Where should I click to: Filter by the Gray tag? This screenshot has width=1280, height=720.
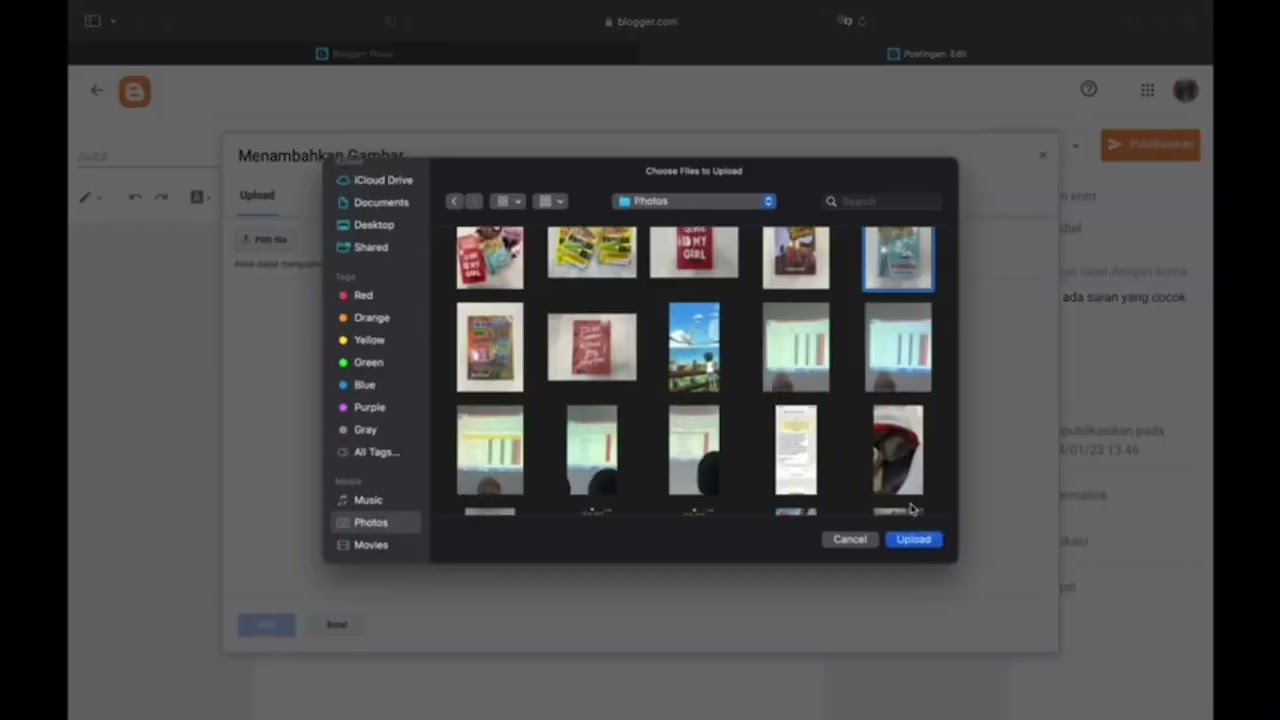357,430
